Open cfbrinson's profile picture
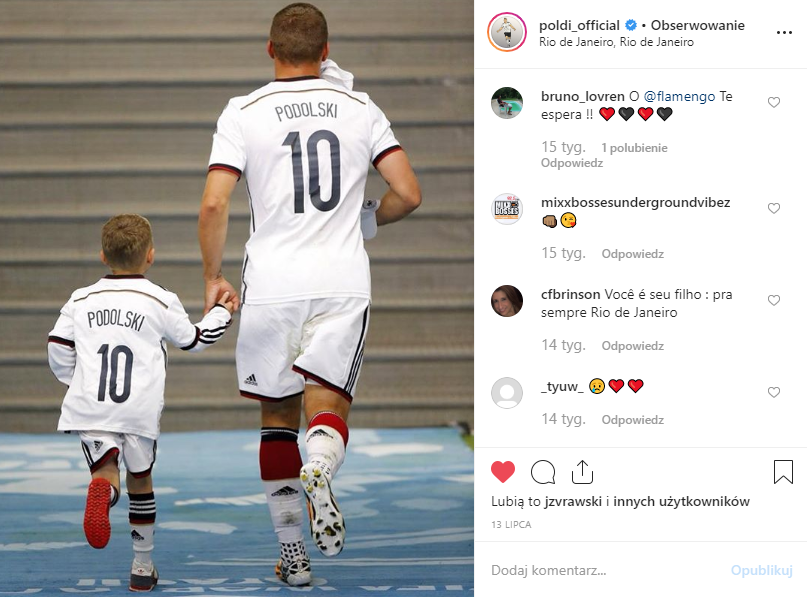Image resolution: width=807 pixels, height=597 pixels. [x=507, y=301]
